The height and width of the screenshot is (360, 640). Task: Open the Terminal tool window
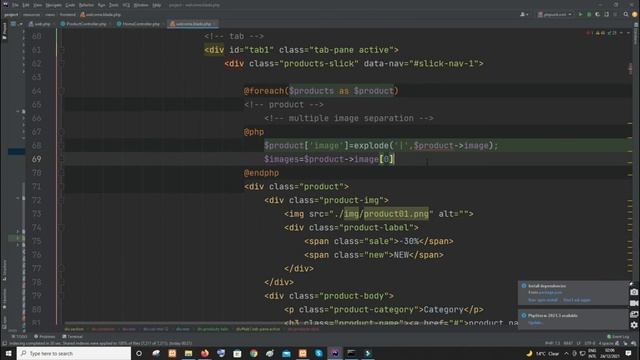coord(73,337)
